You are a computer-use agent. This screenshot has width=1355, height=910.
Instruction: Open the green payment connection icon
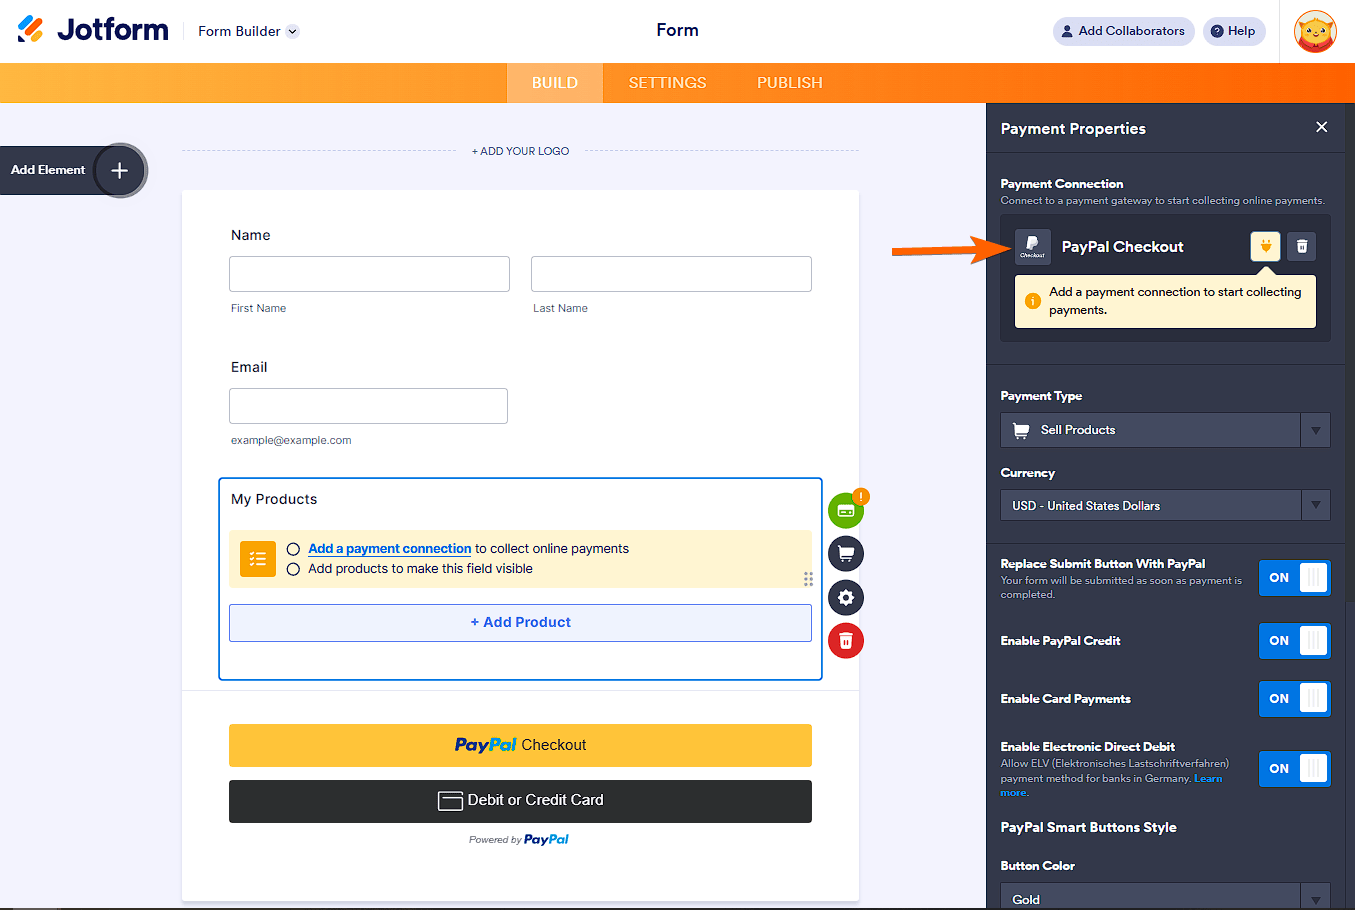click(x=846, y=510)
